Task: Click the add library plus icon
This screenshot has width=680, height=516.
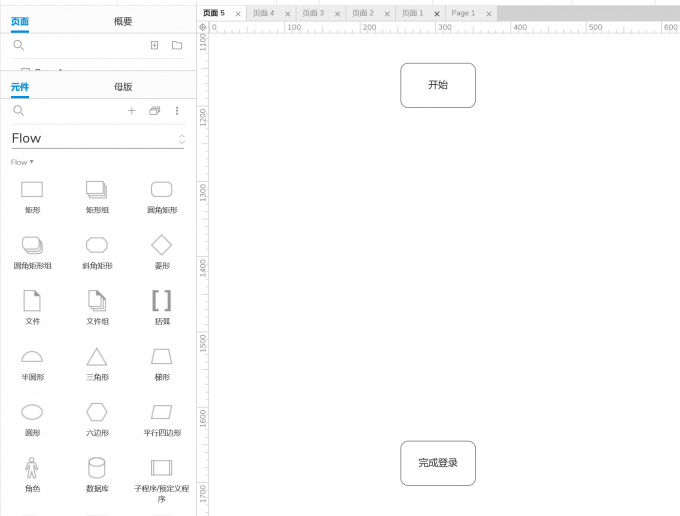Action: pos(132,111)
